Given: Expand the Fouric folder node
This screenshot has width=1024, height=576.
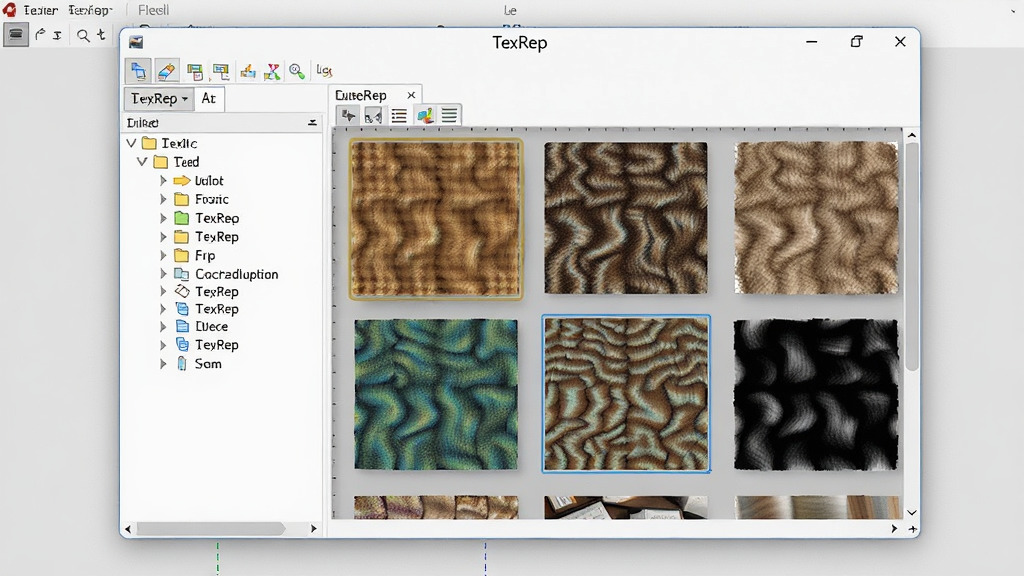Looking at the screenshot, I should pos(163,199).
